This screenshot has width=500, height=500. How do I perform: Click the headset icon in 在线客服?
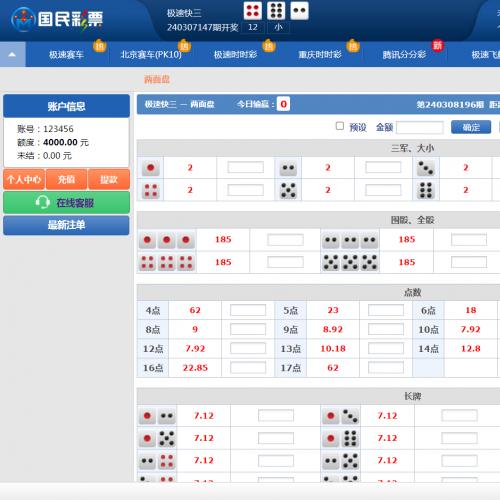43,202
